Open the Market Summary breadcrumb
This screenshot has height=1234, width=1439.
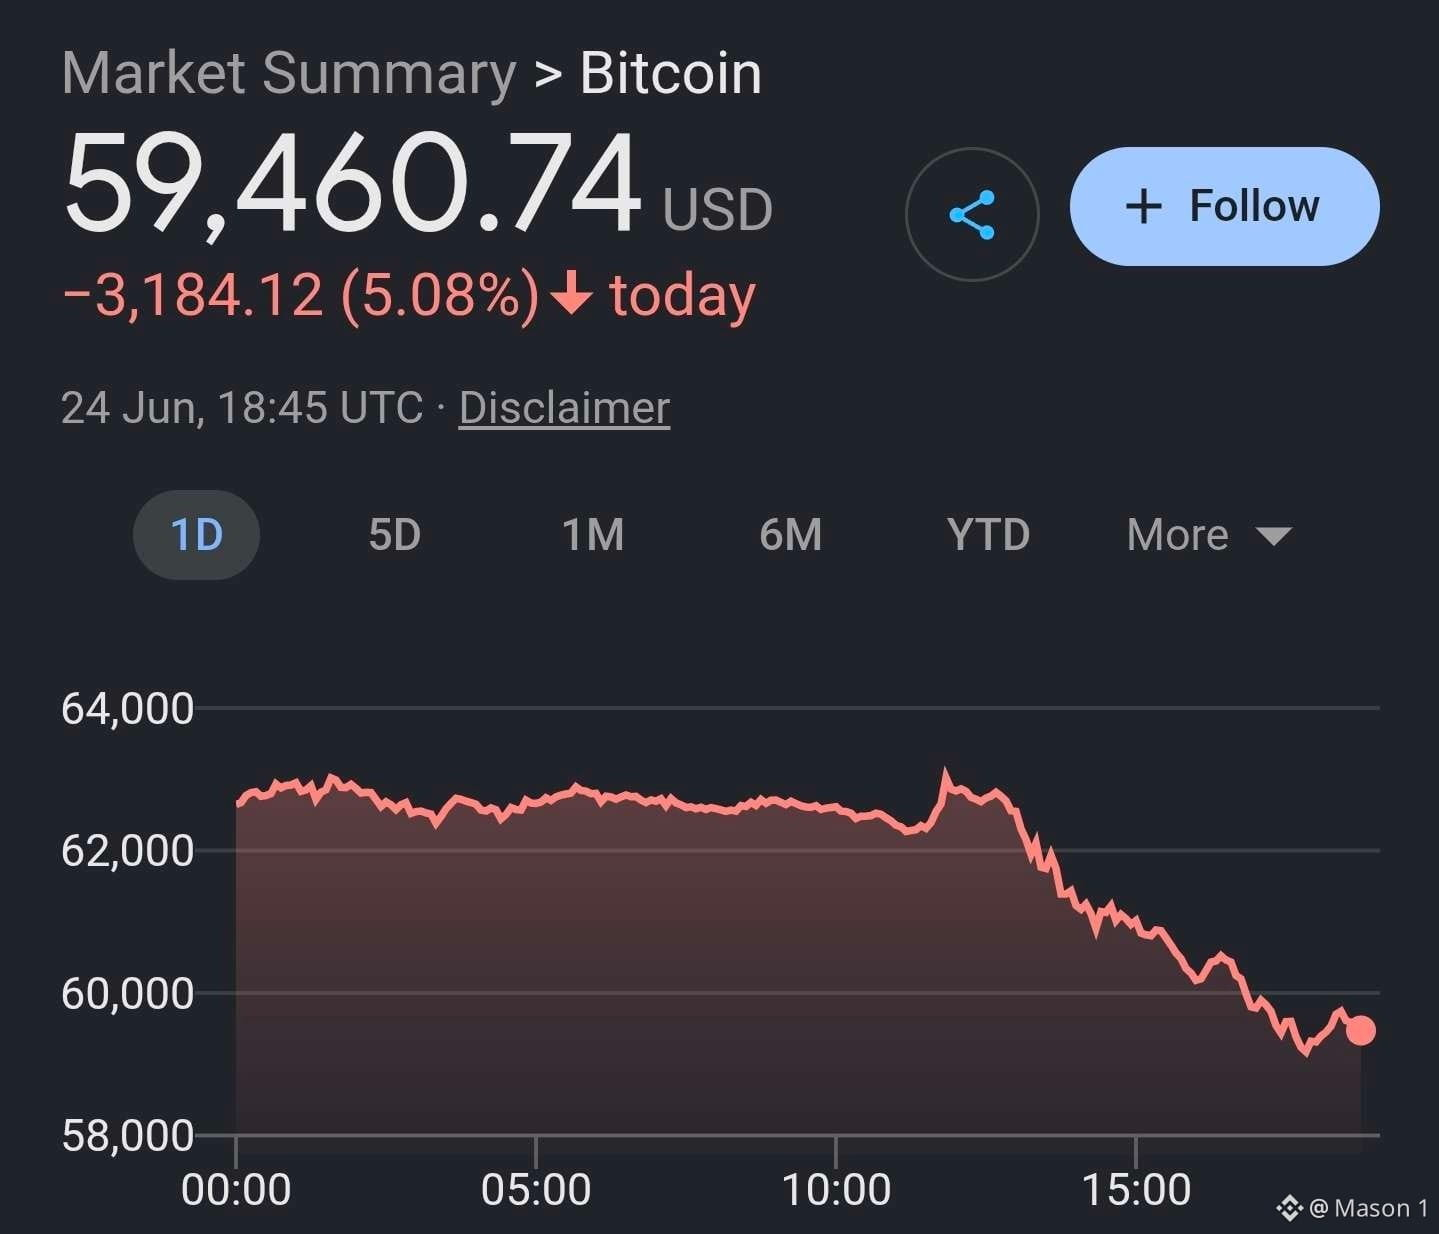[x=289, y=73]
